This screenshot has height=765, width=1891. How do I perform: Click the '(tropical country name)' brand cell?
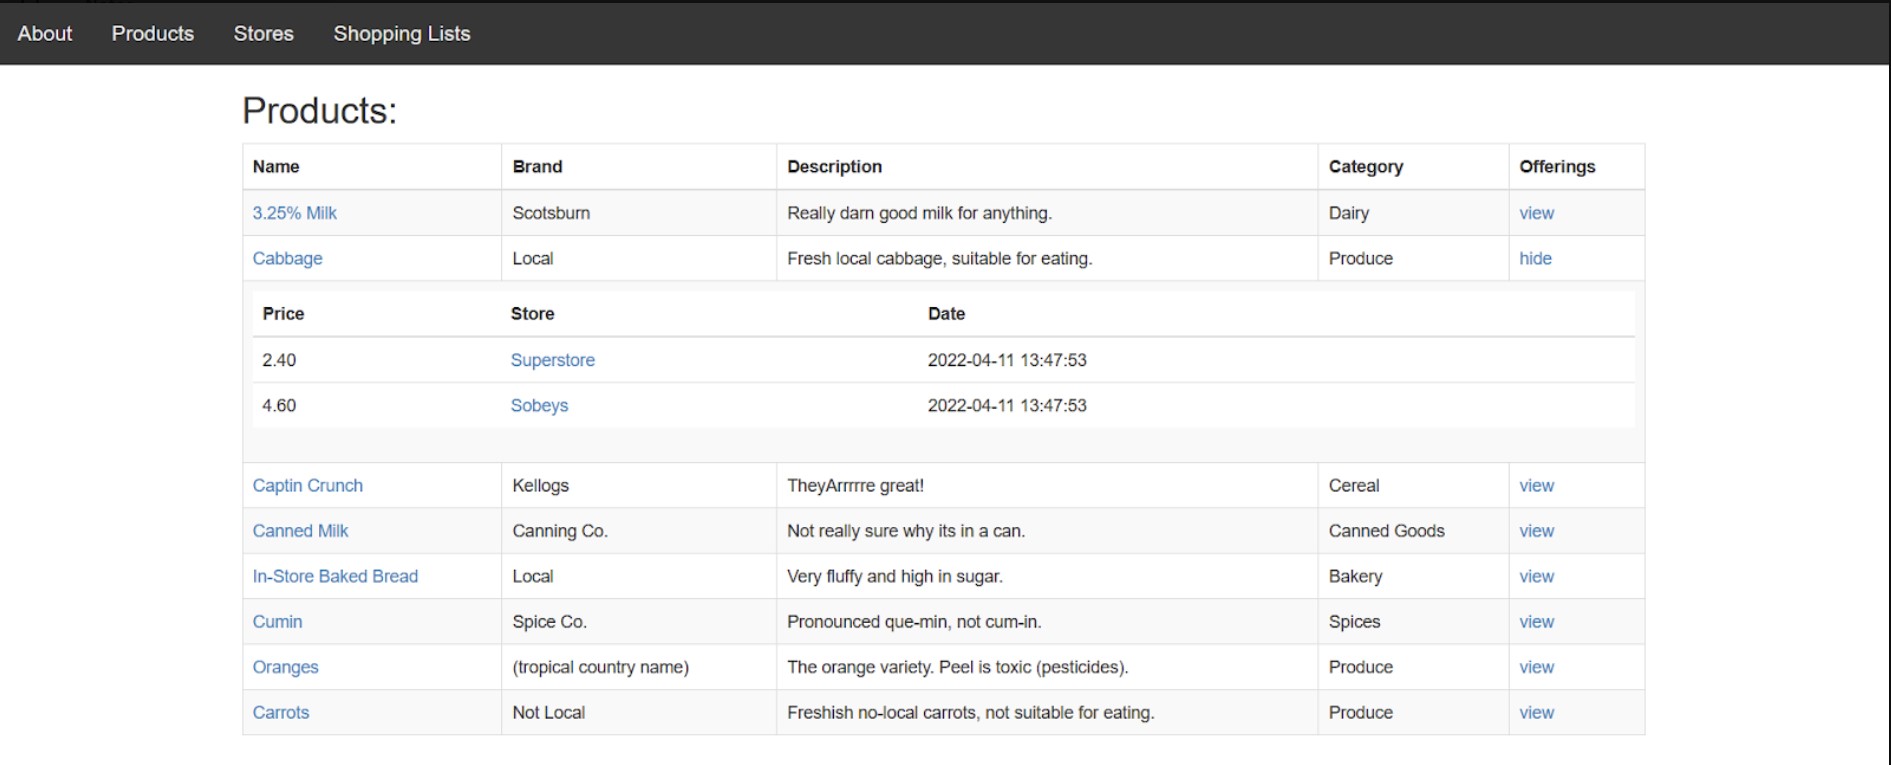(x=639, y=667)
